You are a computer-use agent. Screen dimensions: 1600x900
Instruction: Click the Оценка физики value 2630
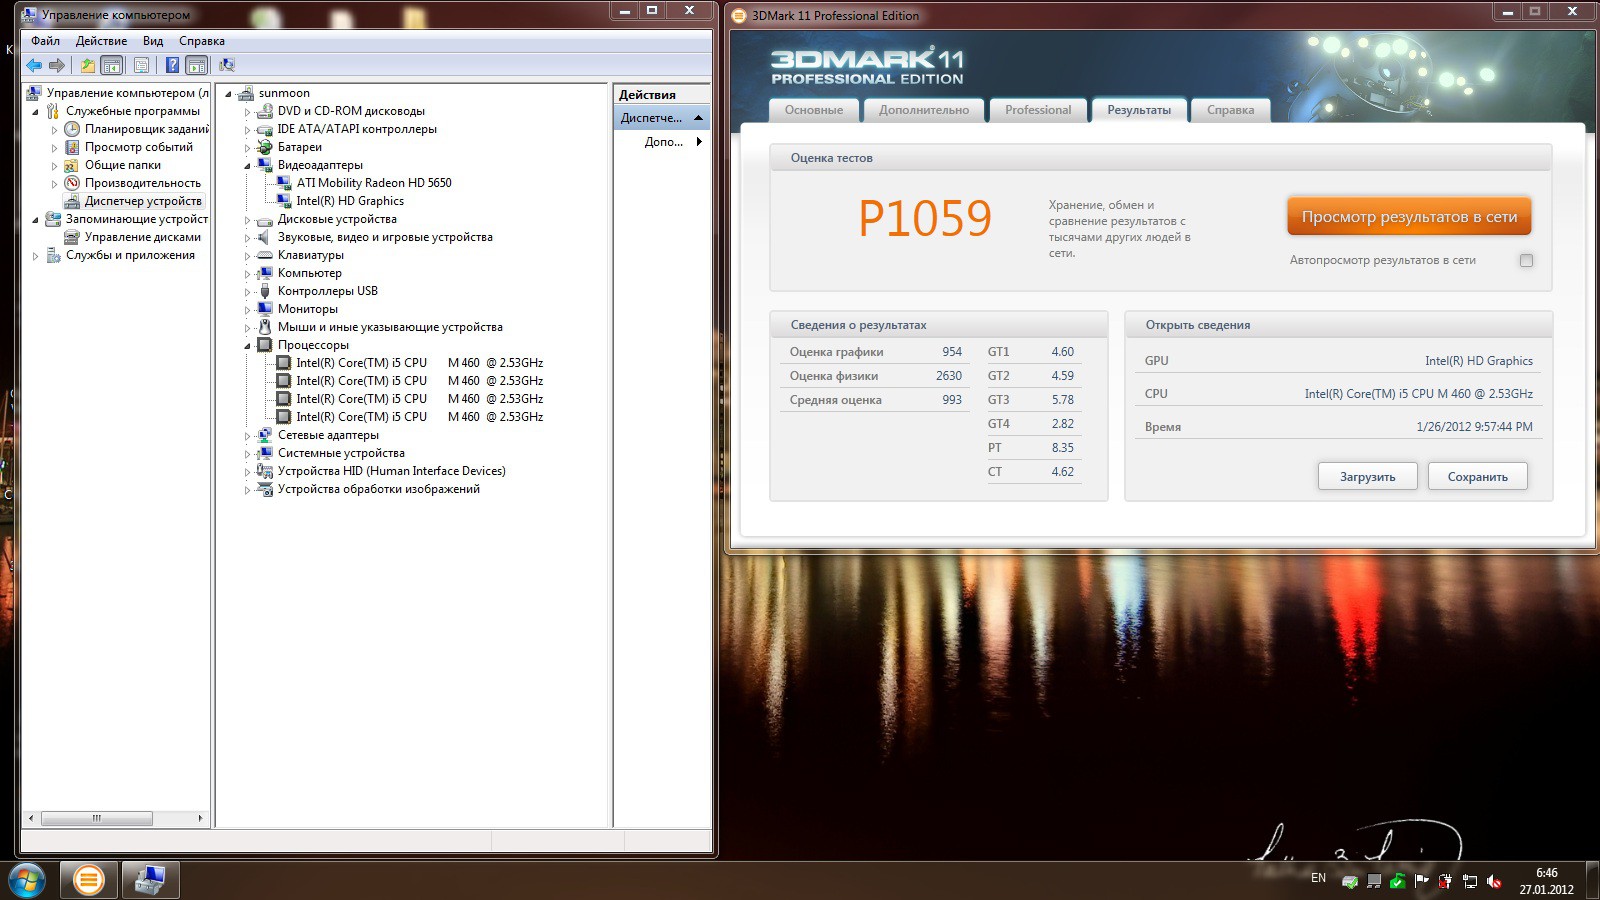[949, 376]
